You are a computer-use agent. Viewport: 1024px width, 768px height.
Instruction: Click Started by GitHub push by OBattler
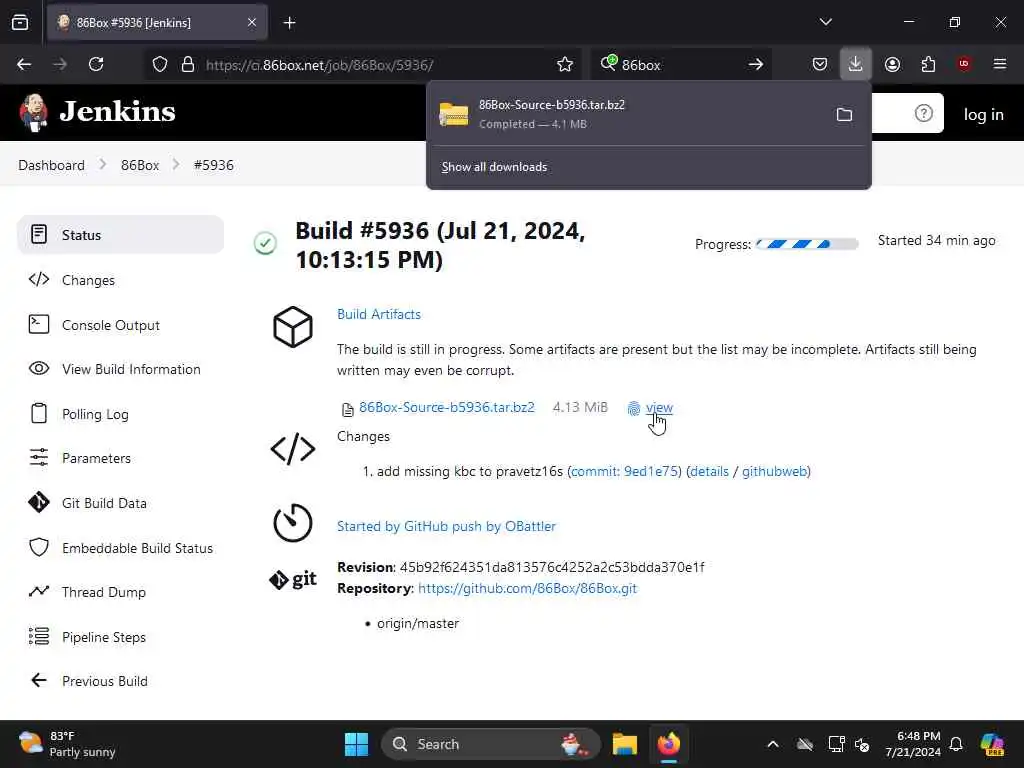tap(446, 526)
